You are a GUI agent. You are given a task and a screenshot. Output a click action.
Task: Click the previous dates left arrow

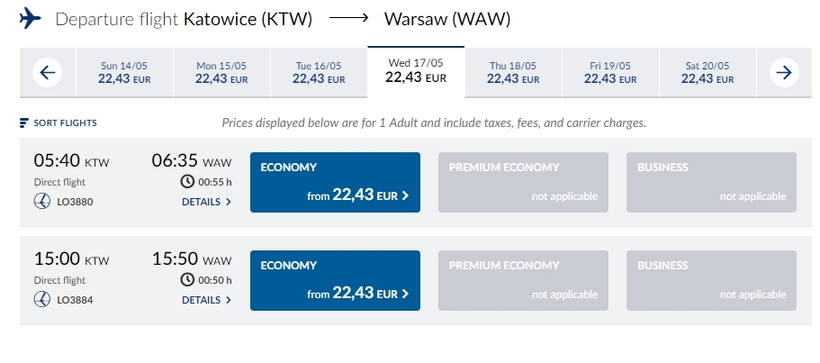[x=47, y=73]
